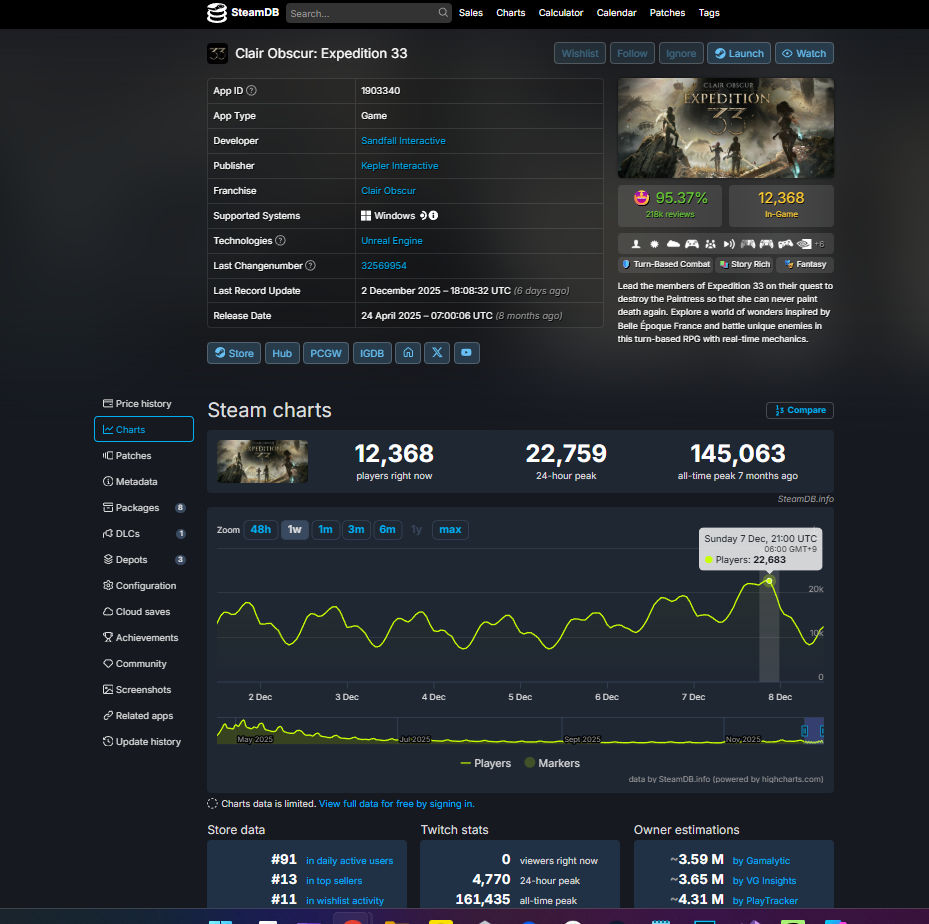Open the Metadata sidebar section
Screen dimensions: 929x924
pos(144,482)
